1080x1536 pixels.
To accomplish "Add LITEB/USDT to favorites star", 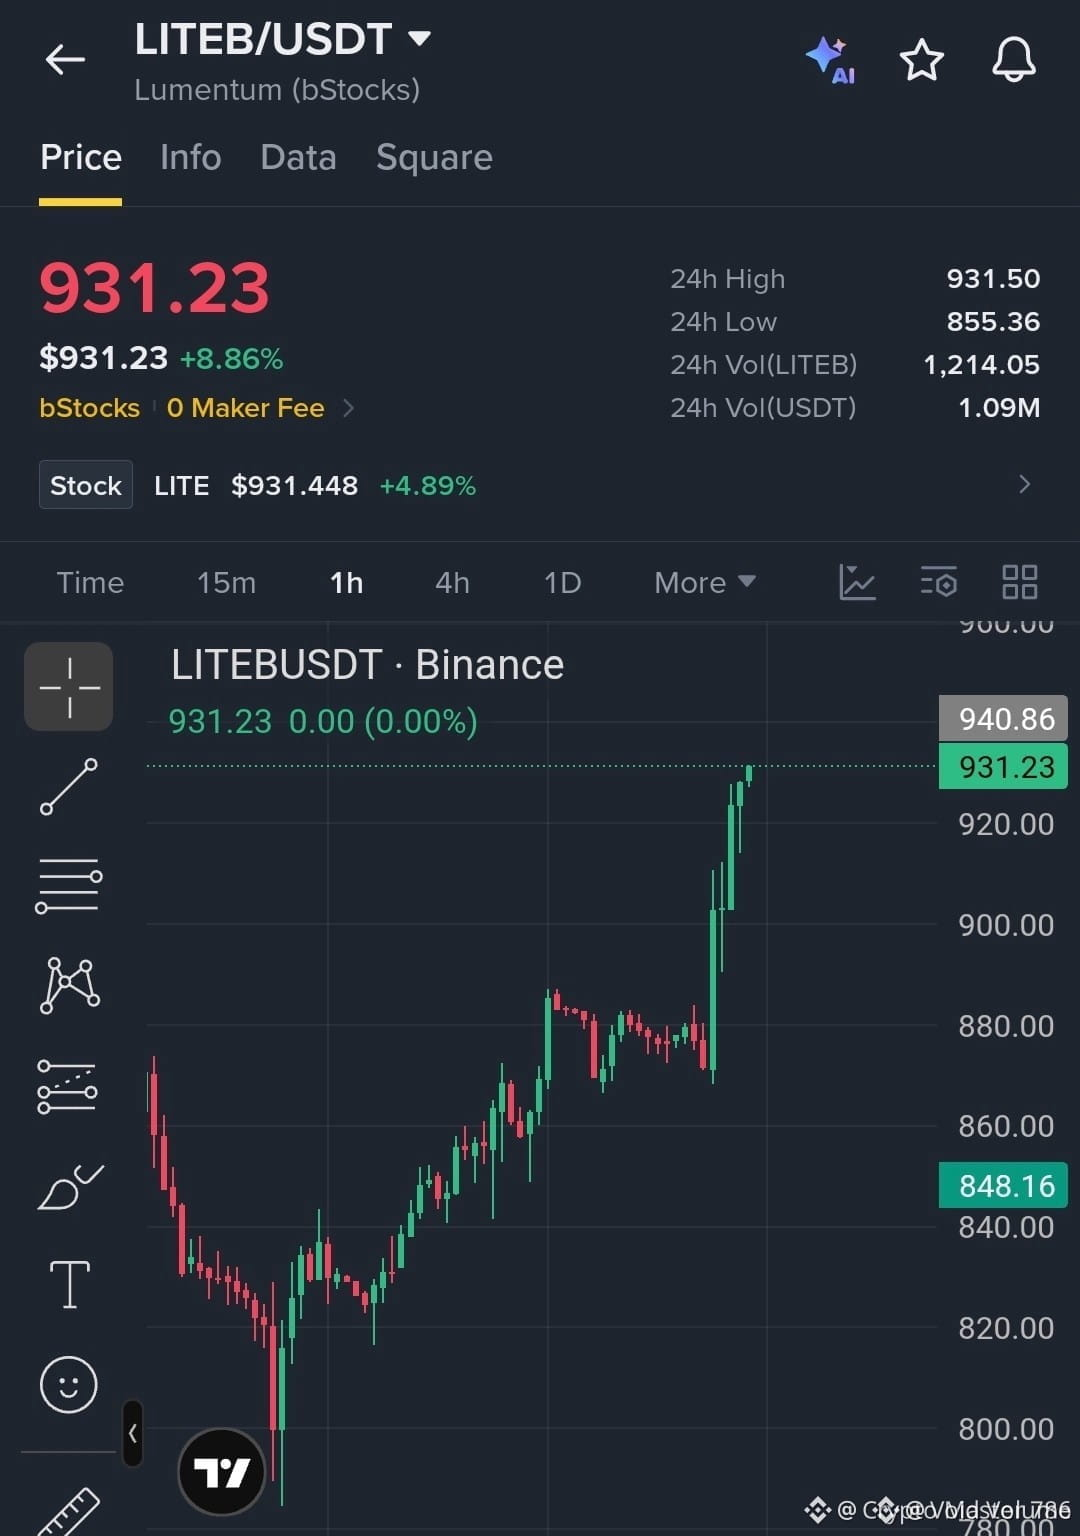I will pyautogui.click(x=921, y=60).
